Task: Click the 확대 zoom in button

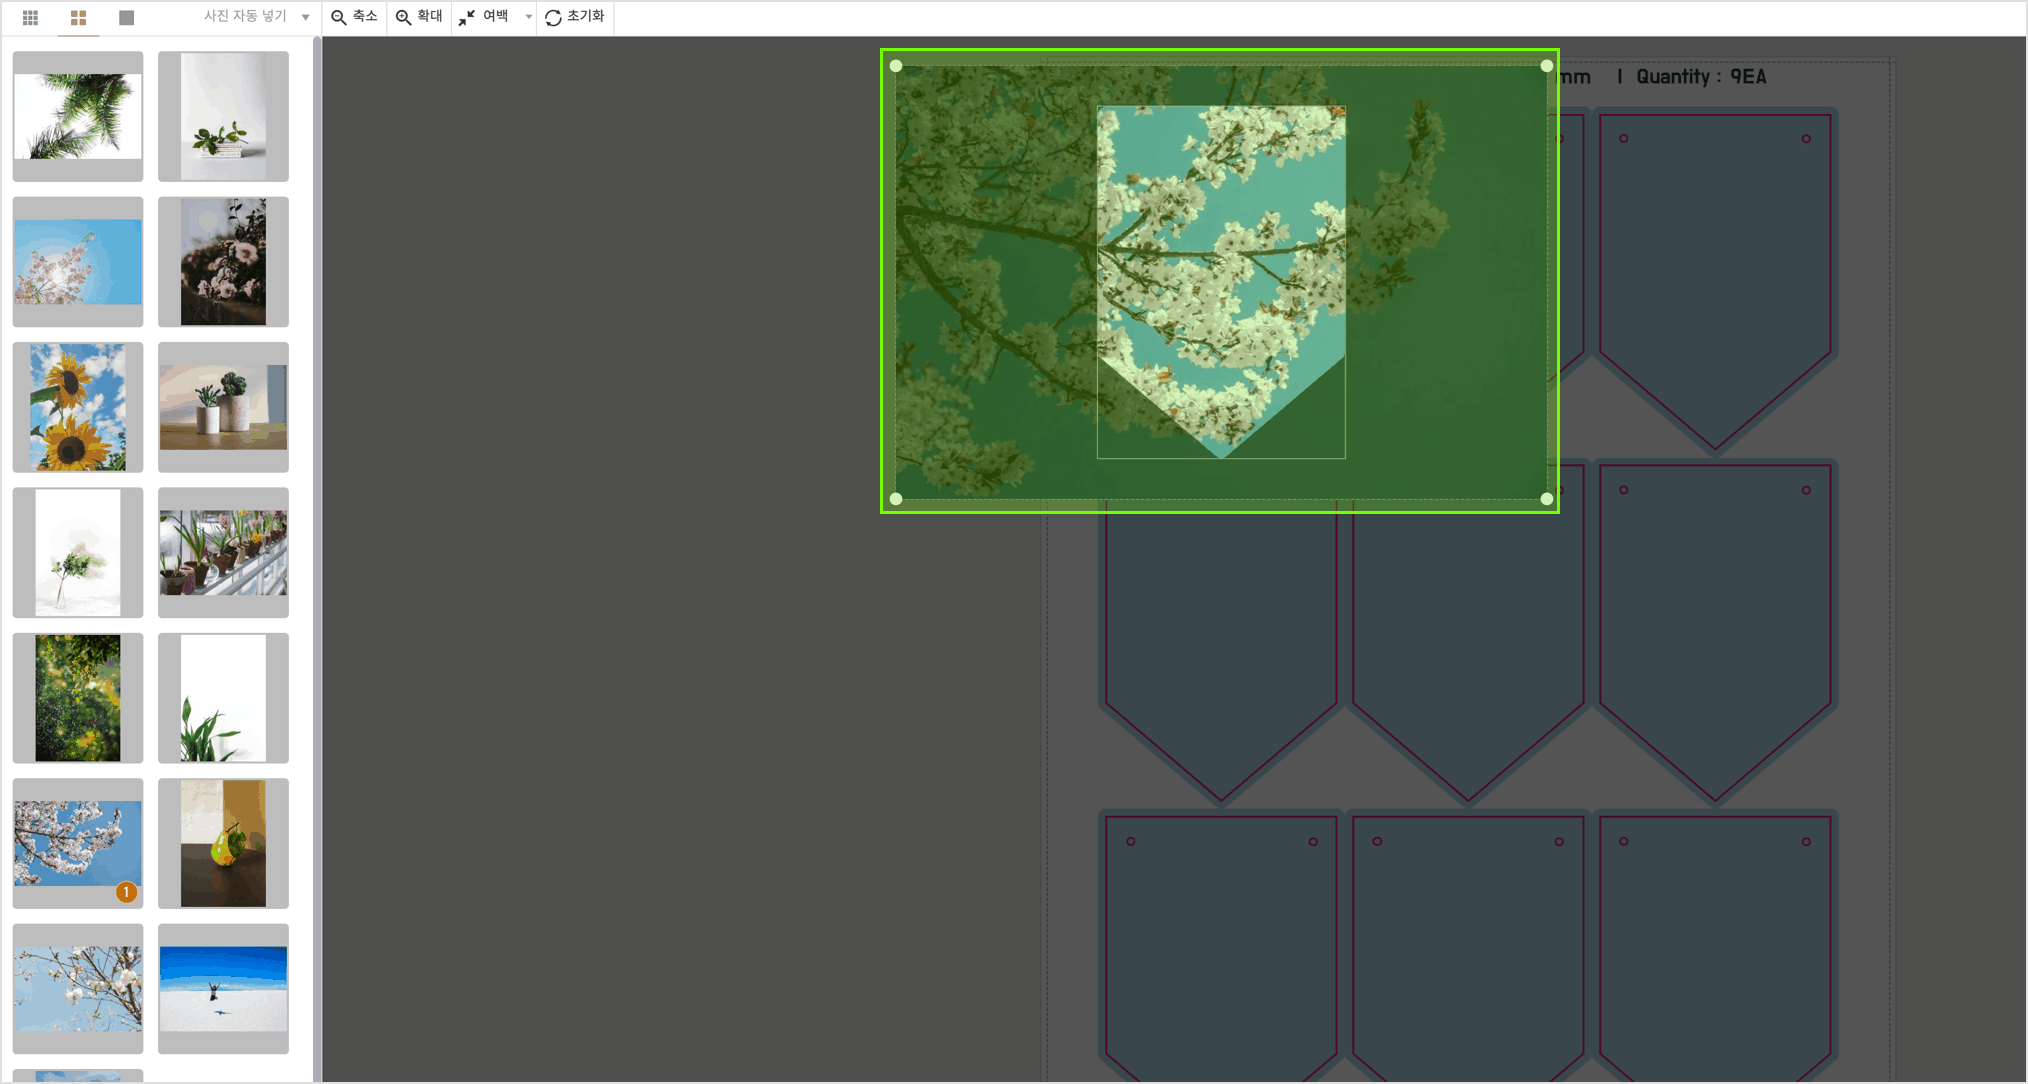Action: tap(419, 17)
